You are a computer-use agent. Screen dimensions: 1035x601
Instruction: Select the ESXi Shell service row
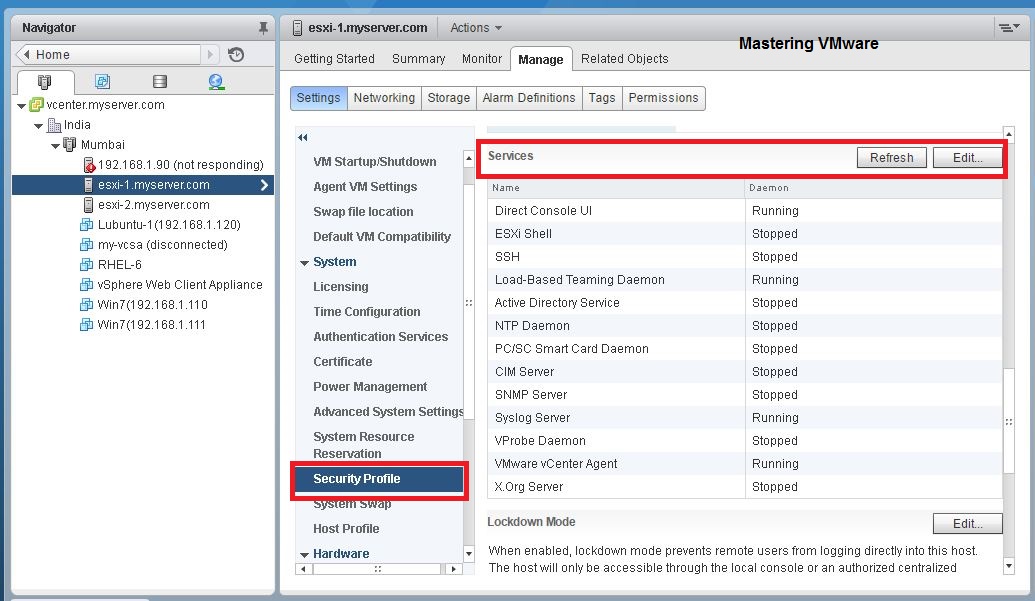[745, 234]
